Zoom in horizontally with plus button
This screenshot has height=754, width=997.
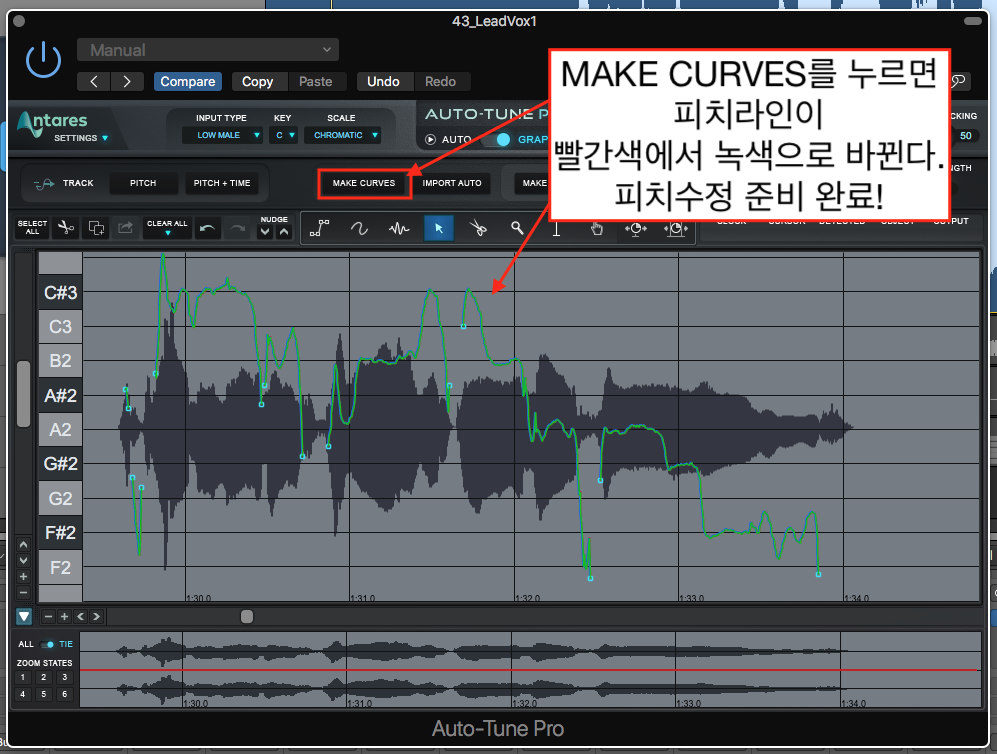click(64, 616)
